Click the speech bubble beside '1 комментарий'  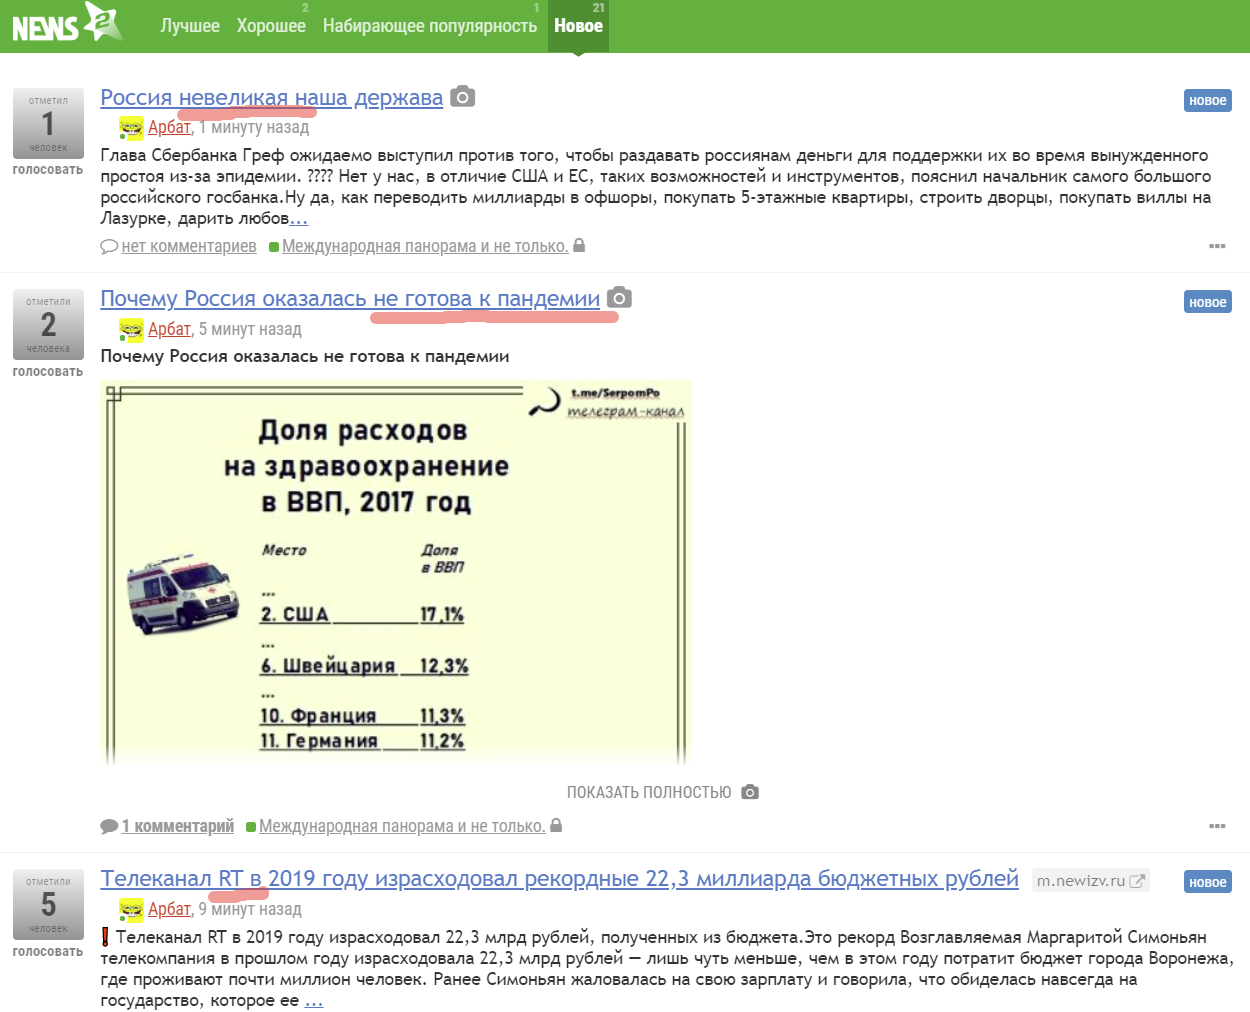(109, 826)
